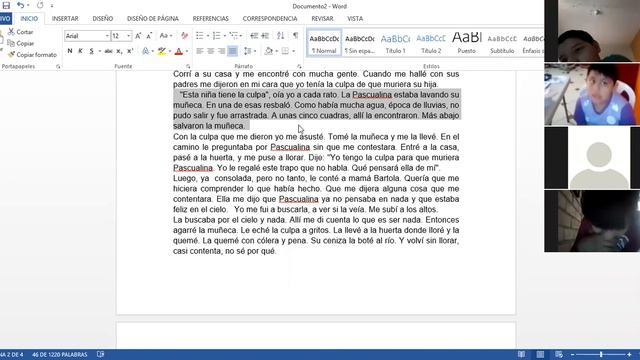Switch to DISEÑO tab
This screenshot has height=360, width=640.
(102, 19)
